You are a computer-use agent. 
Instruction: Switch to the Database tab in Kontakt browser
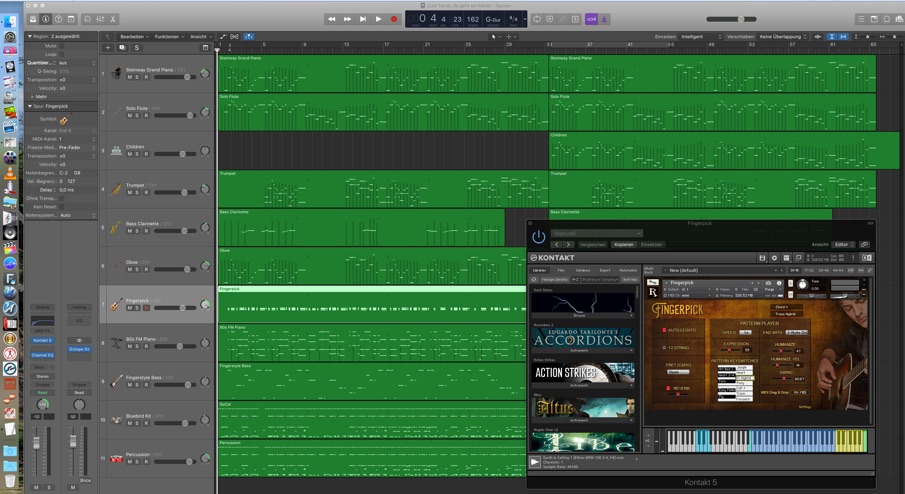point(583,270)
